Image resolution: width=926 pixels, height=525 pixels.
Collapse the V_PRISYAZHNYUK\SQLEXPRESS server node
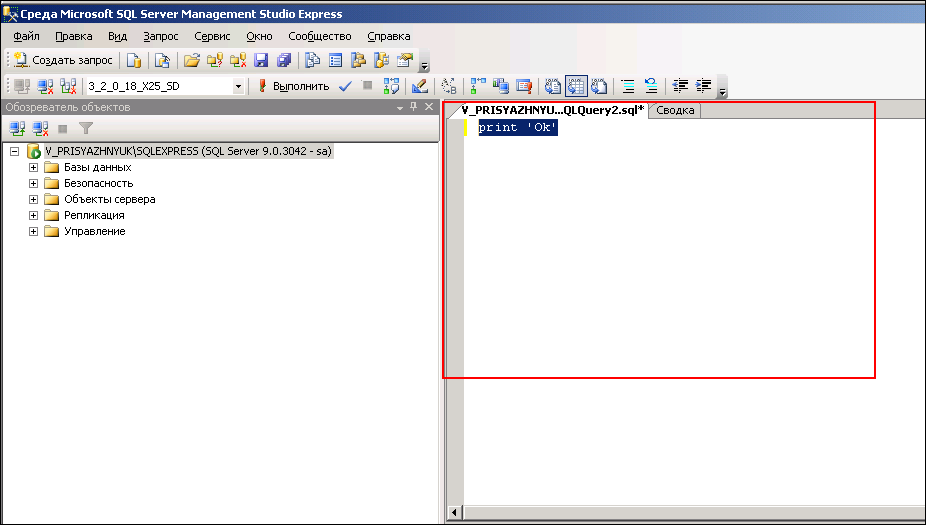point(15,152)
